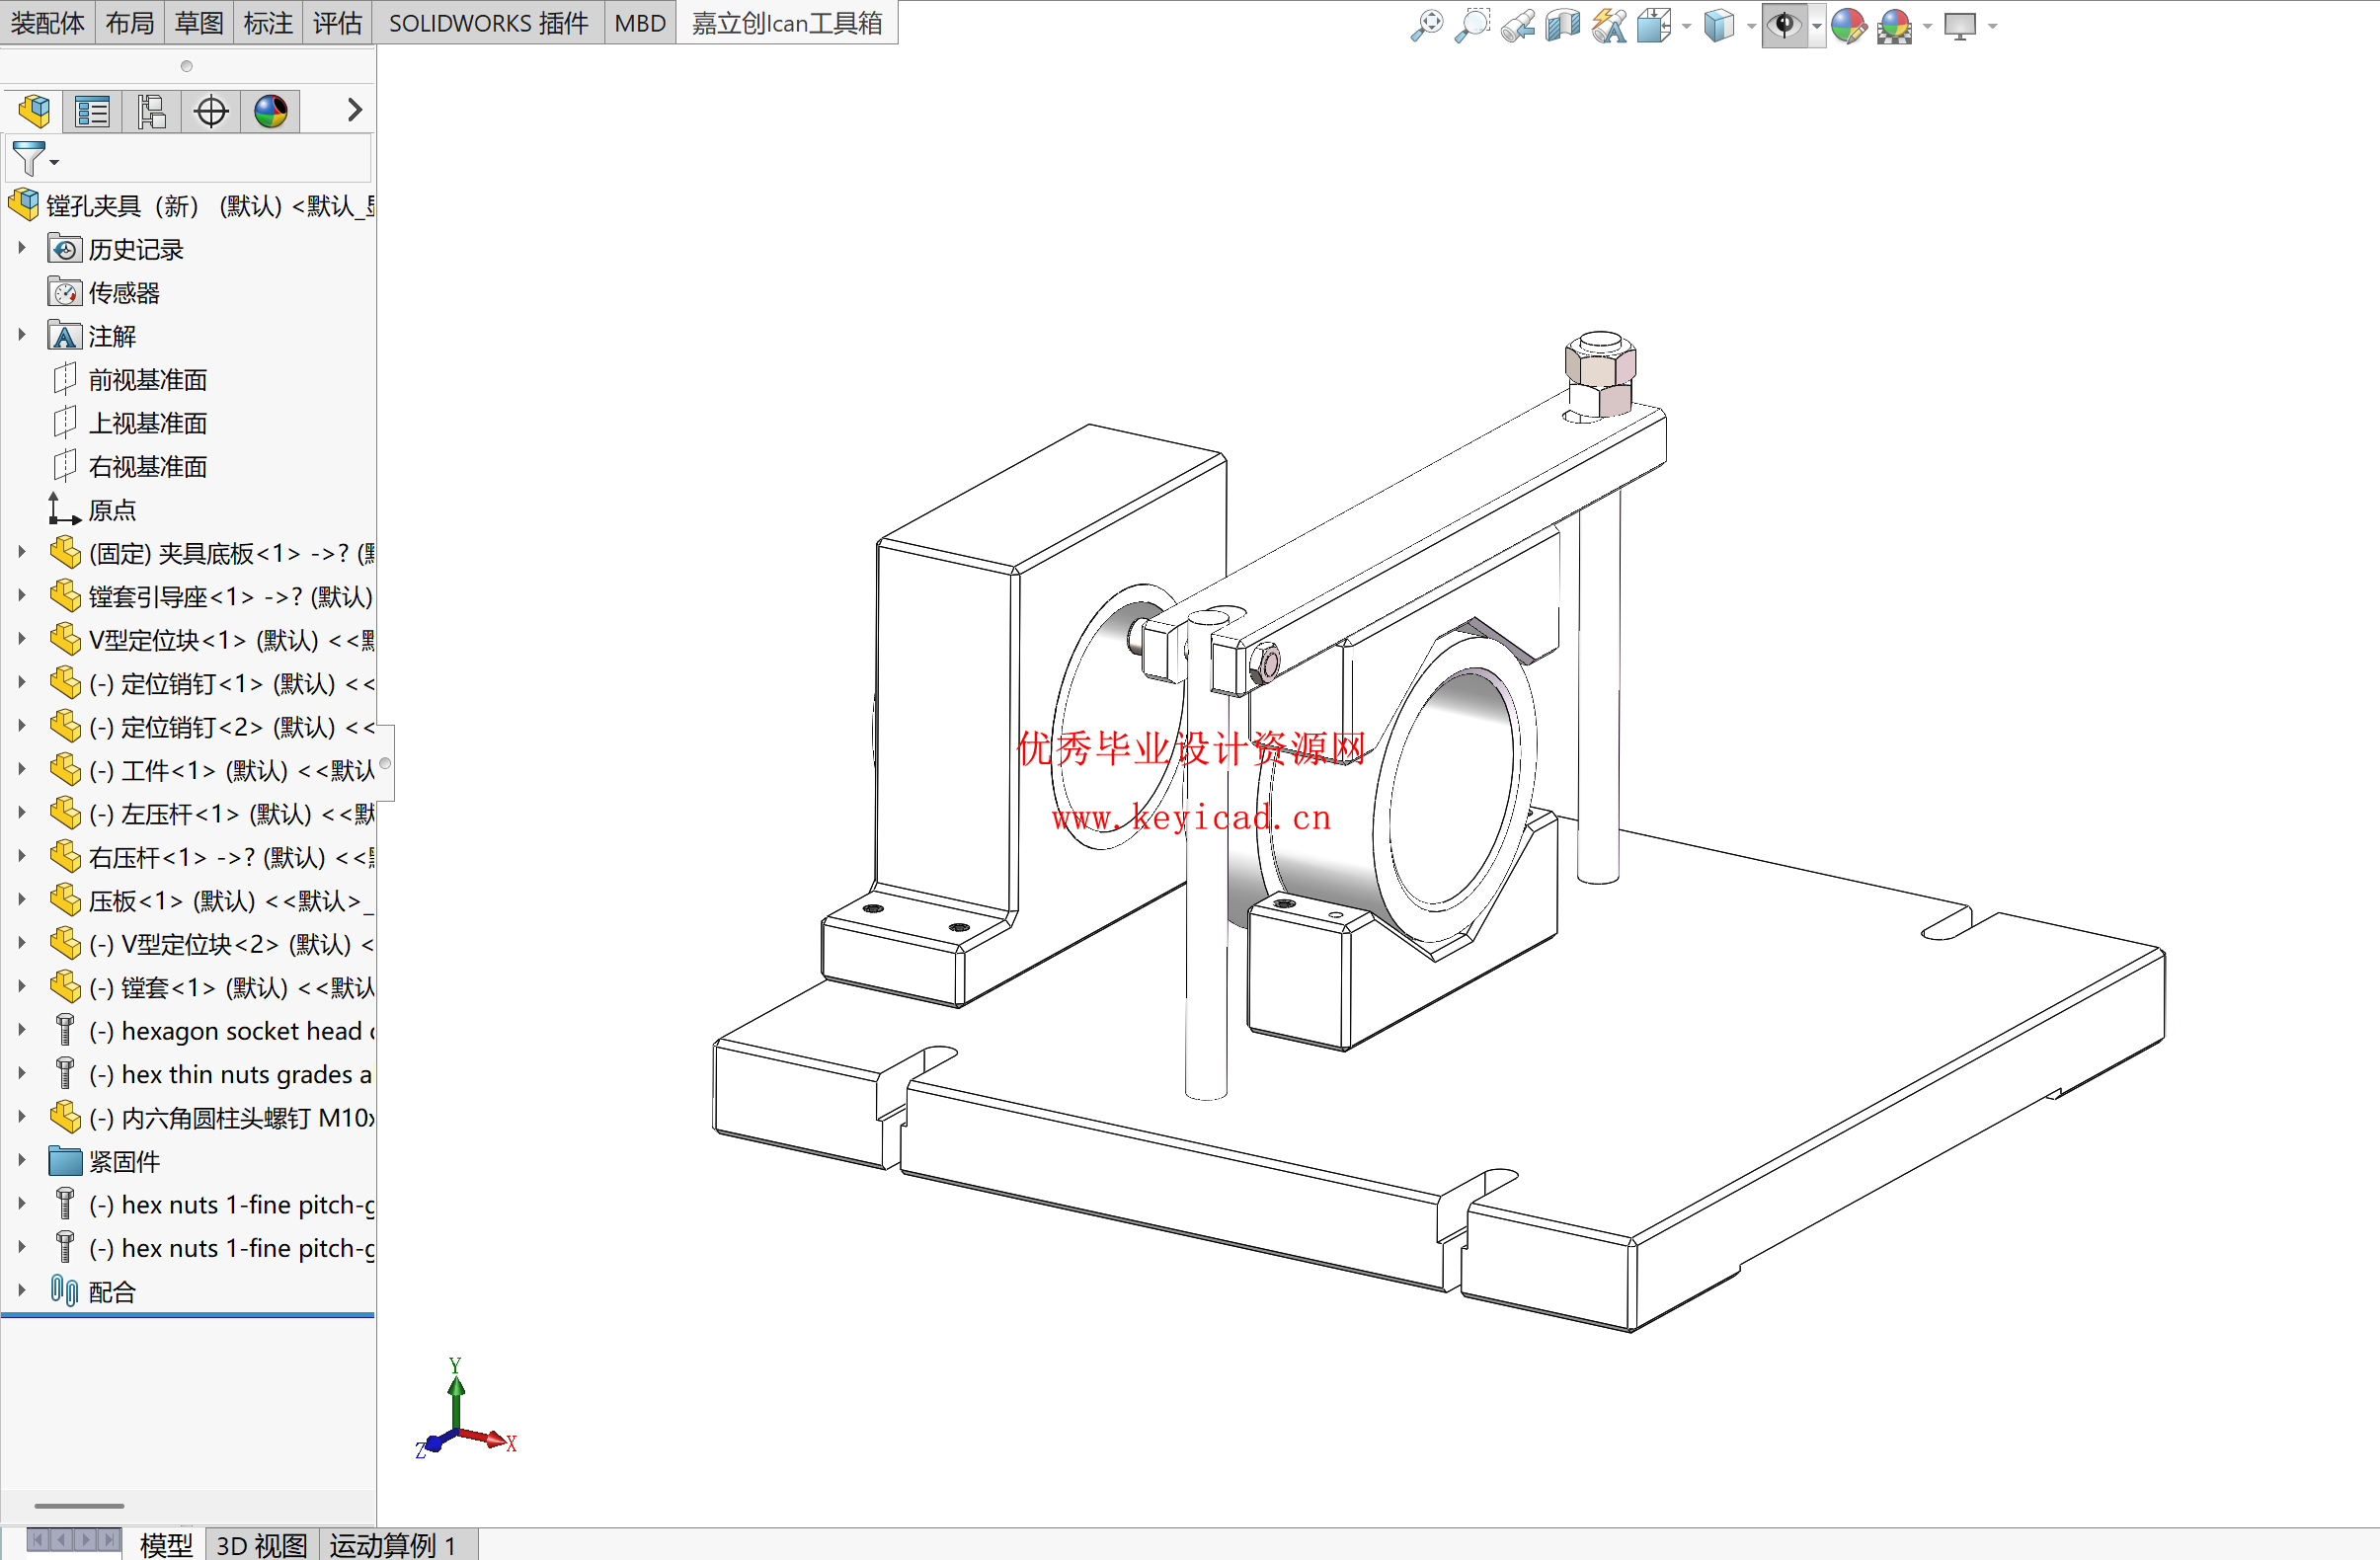Open the 嘉立创Ican工具箱 tab
The width and height of the screenshot is (2380, 1560).
(787, 22)
